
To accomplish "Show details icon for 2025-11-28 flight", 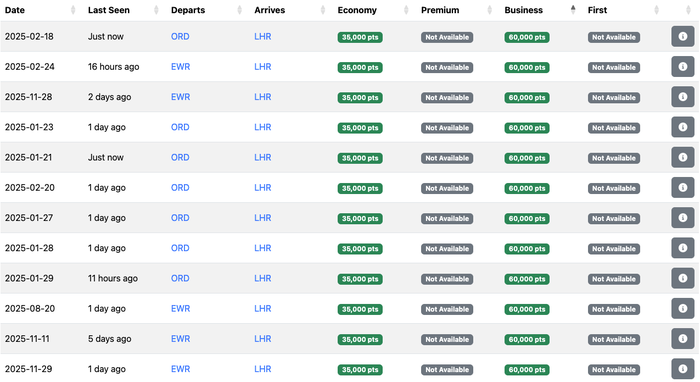I will coord(683,97).
